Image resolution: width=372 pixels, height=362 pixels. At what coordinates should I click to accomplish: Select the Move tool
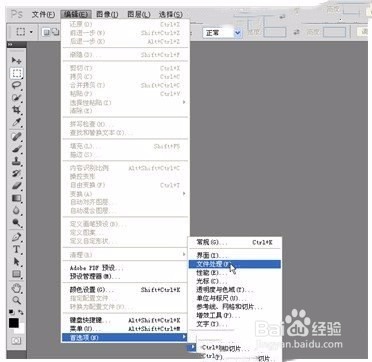[16, 61]
